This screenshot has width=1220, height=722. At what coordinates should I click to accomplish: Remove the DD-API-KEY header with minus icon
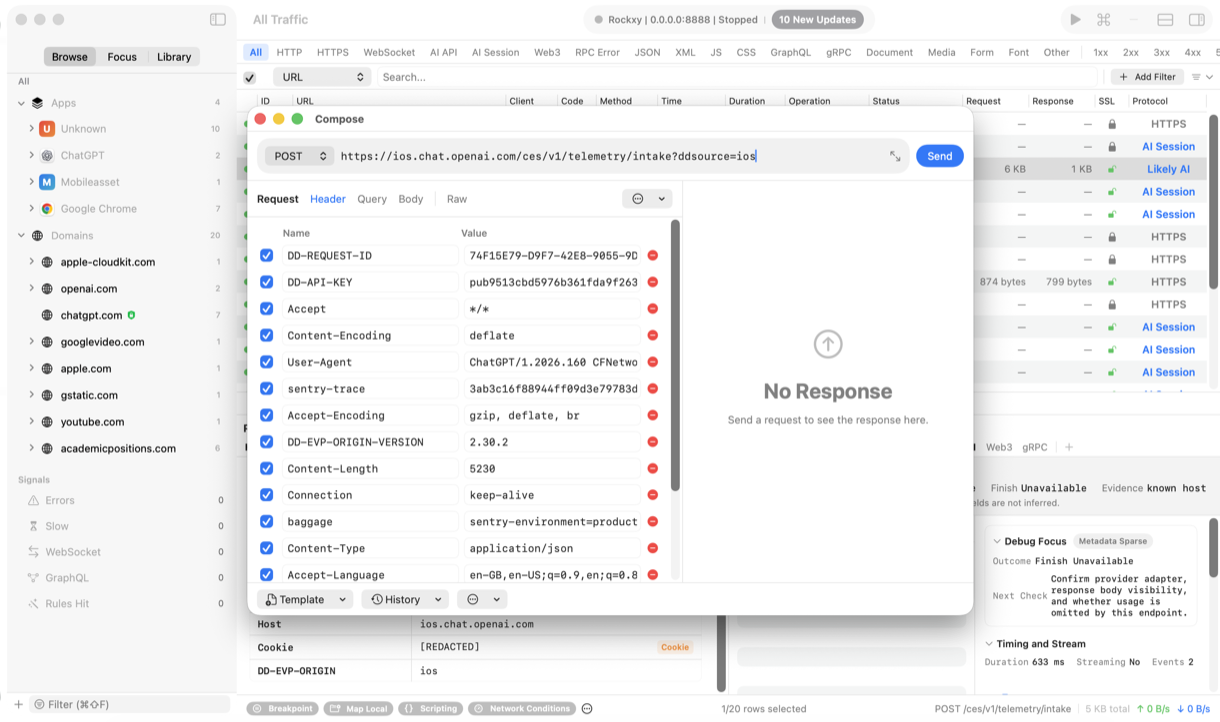click(x=653, y=282)
